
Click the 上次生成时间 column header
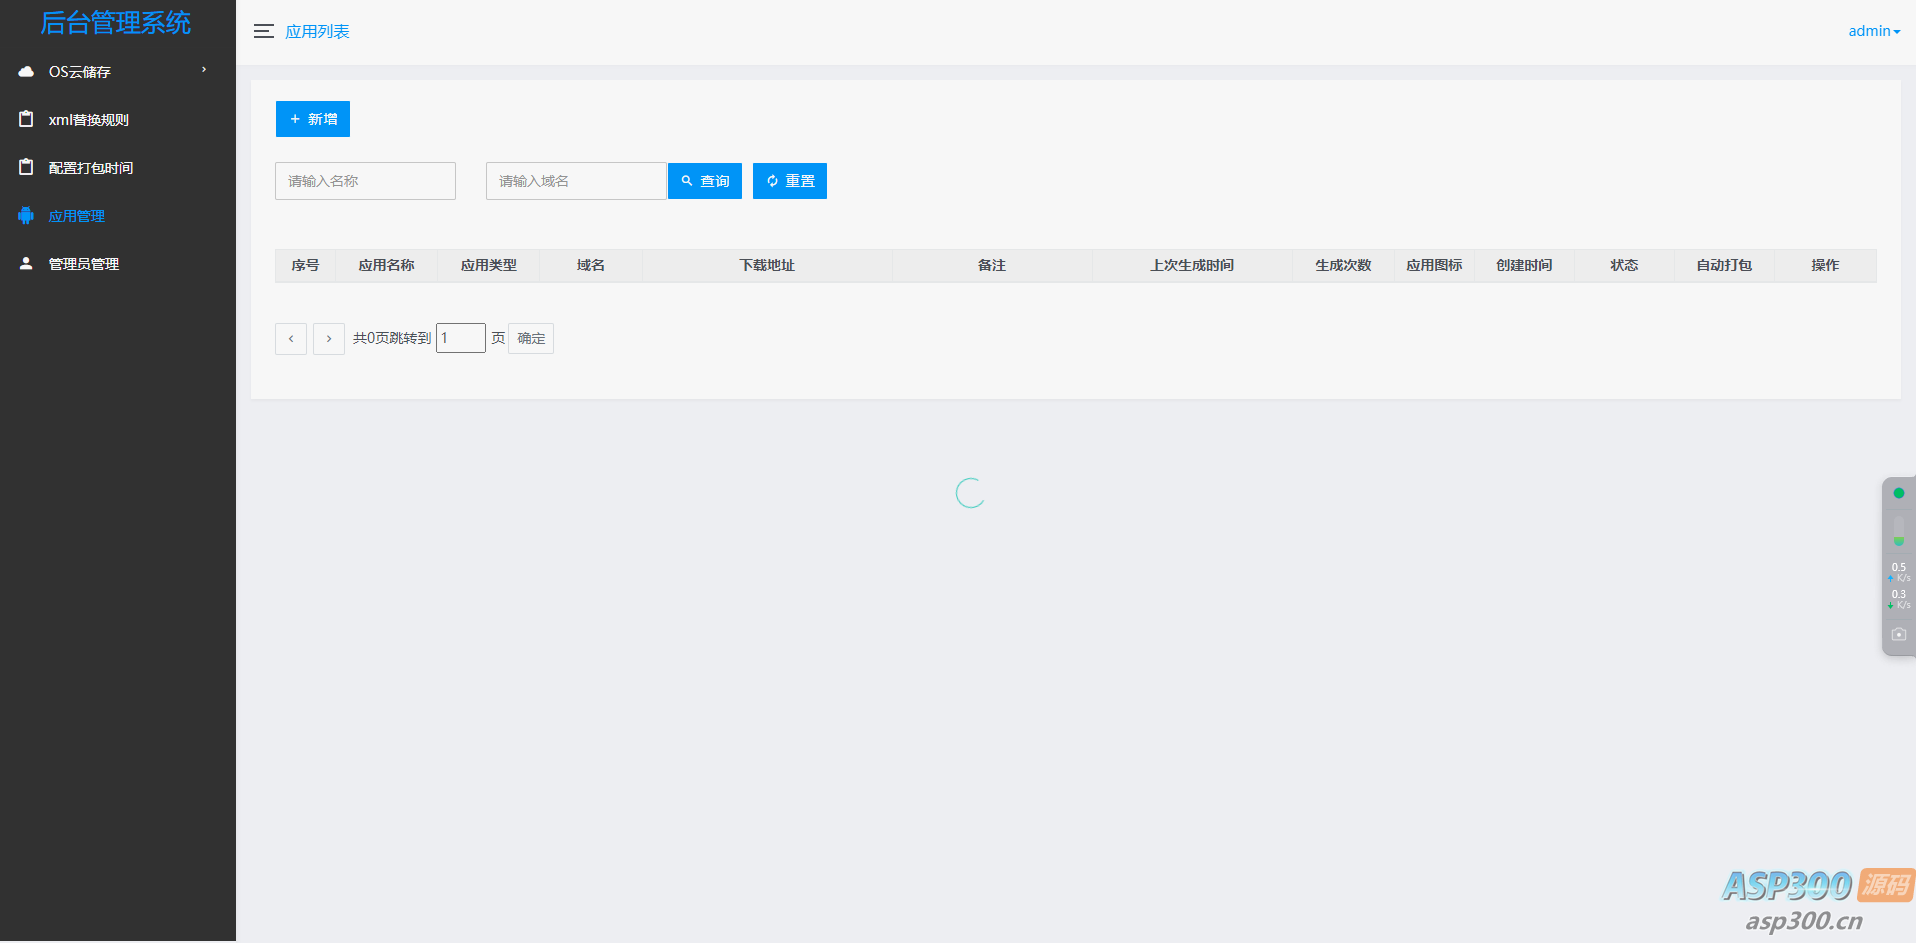click(1192, 265)
